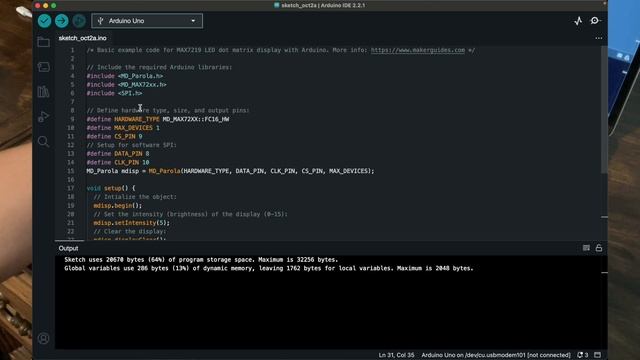Click the Ln 31, Col 35 status entry
640x360 pixels.
396,355
